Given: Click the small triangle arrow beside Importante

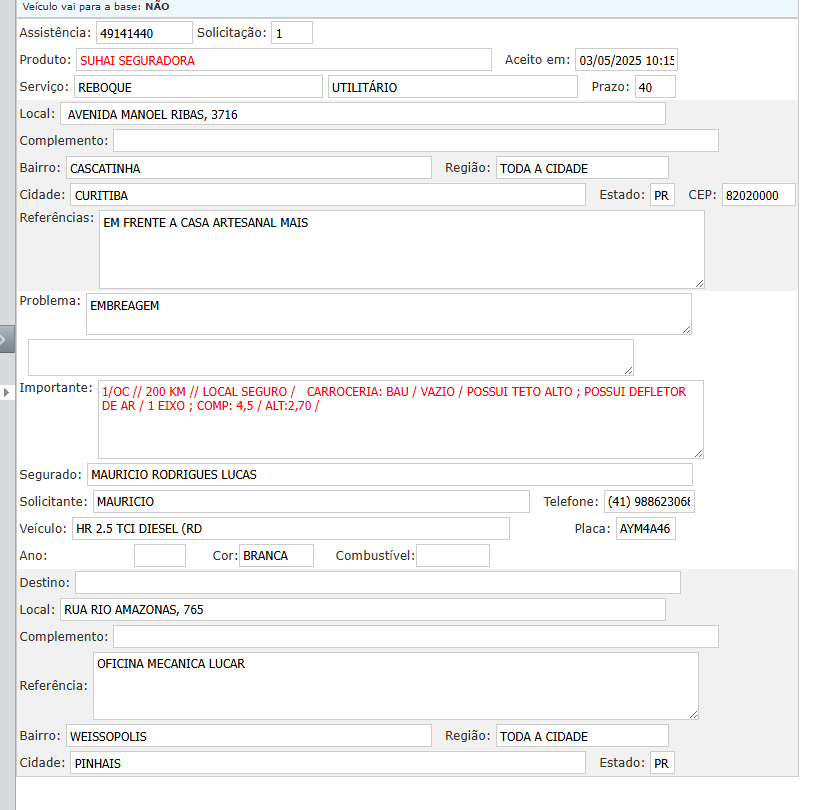Looking at the screenshot, I should pyautogui.click(x=7, y=392).
